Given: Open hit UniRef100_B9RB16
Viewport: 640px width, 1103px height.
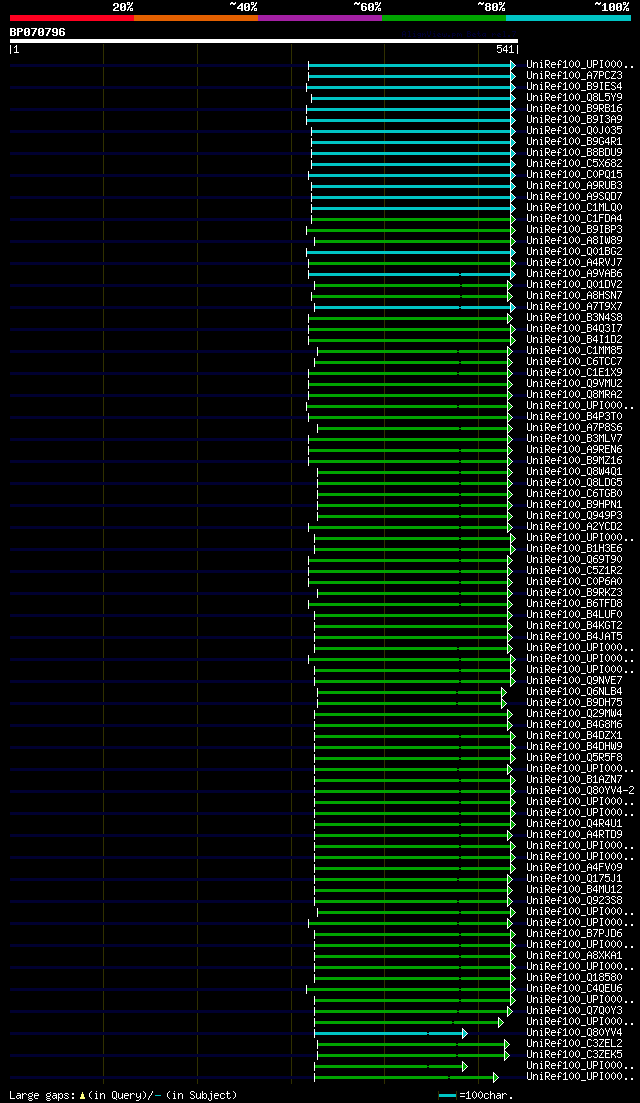Looking at the screenshot, I should pos(574,109).
